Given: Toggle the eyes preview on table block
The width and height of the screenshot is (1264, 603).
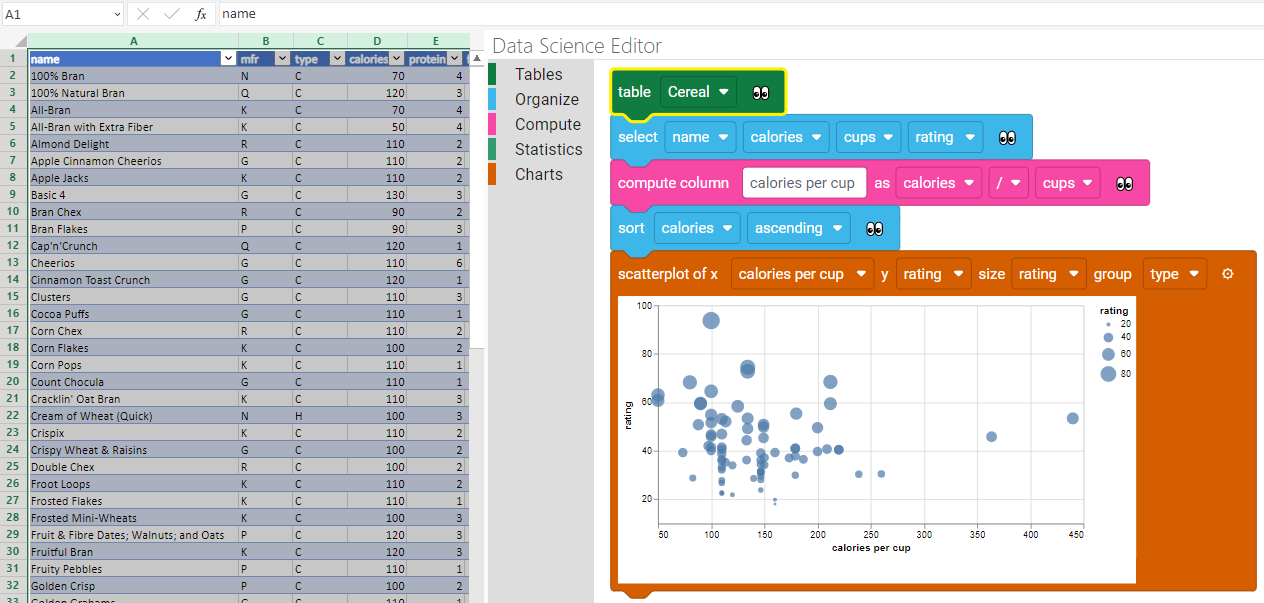Looking at the screenshot, I should point(761,92).
